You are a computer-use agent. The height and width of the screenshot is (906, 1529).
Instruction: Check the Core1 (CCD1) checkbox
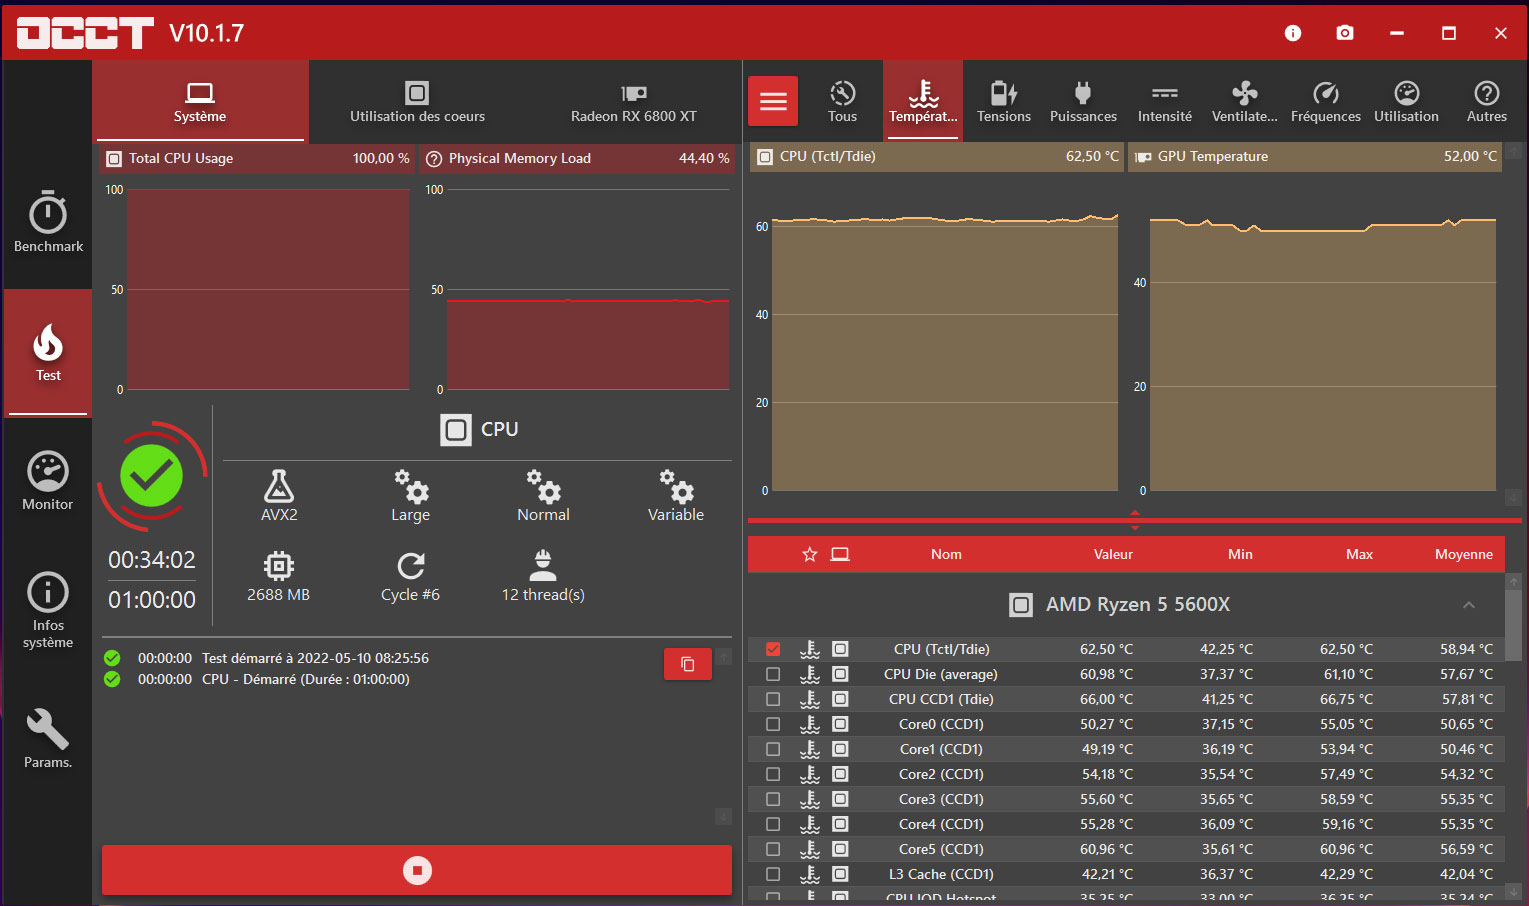tap(773, 749)
